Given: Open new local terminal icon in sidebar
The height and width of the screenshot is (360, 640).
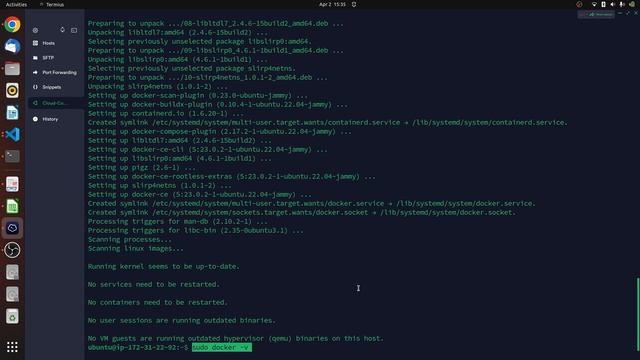Looking at the screenshot, I should [74, 30].
